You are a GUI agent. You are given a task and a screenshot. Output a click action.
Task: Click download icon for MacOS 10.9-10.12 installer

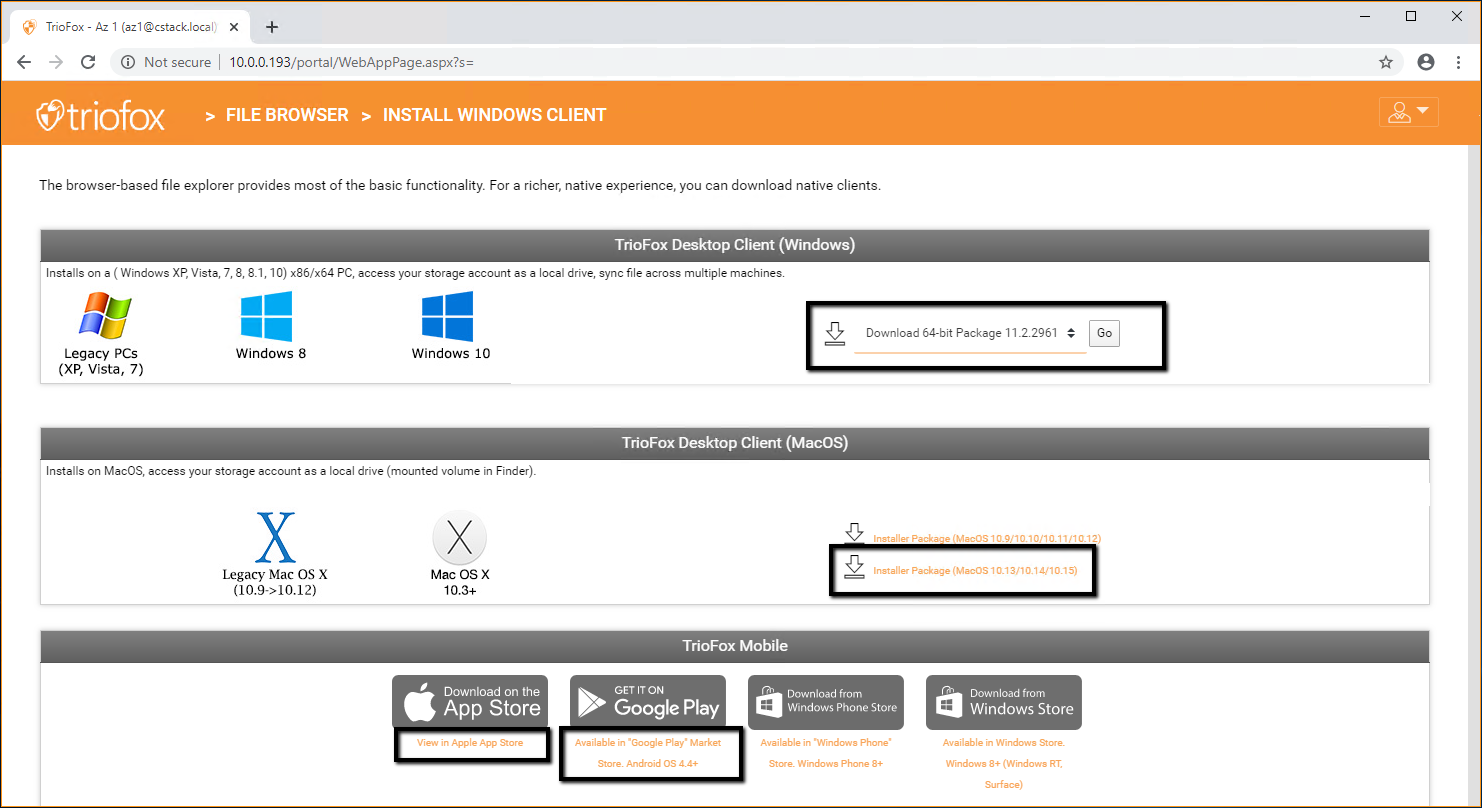click(x=855, y=533)
